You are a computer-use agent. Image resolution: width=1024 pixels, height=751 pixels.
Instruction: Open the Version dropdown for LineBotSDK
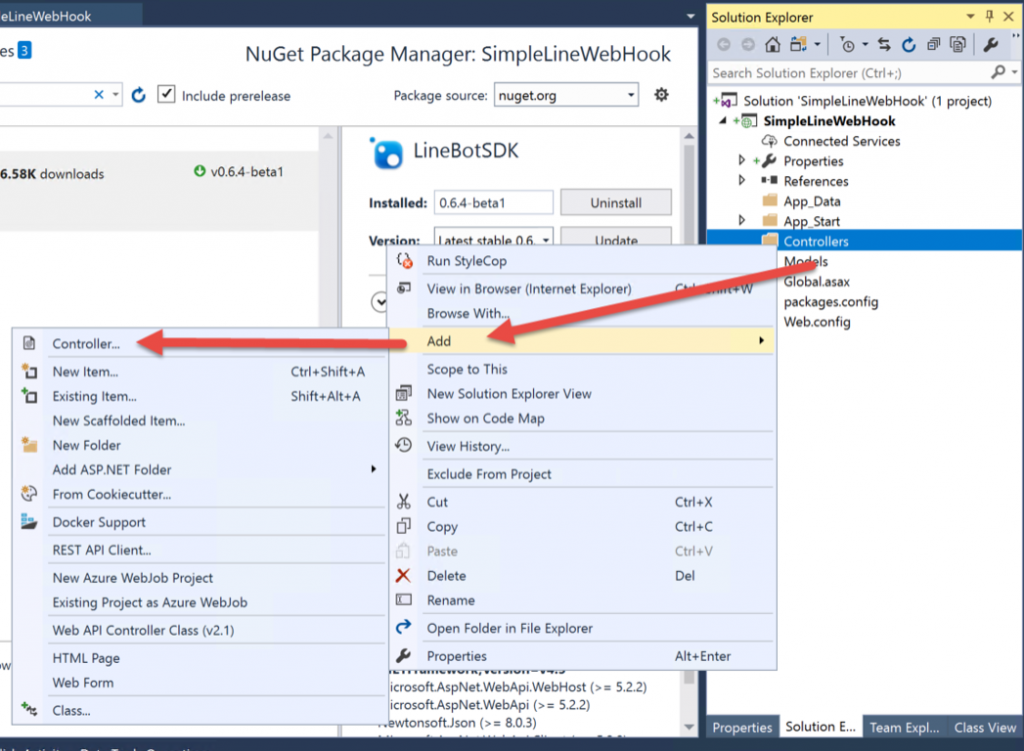point(494,239)
